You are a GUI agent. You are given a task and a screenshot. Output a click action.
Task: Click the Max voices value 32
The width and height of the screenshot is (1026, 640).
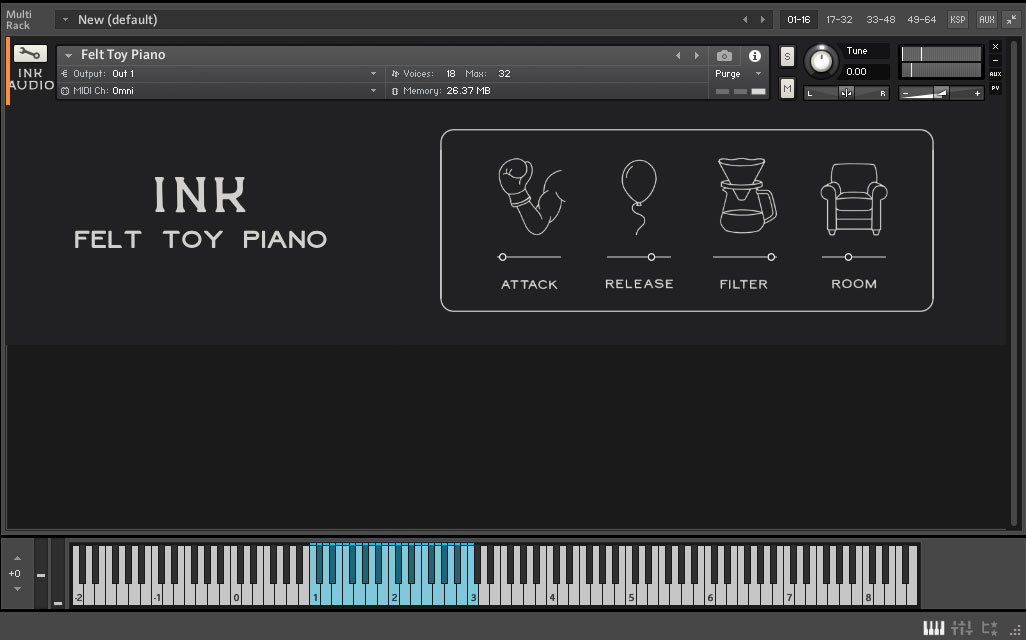[504, 73]
